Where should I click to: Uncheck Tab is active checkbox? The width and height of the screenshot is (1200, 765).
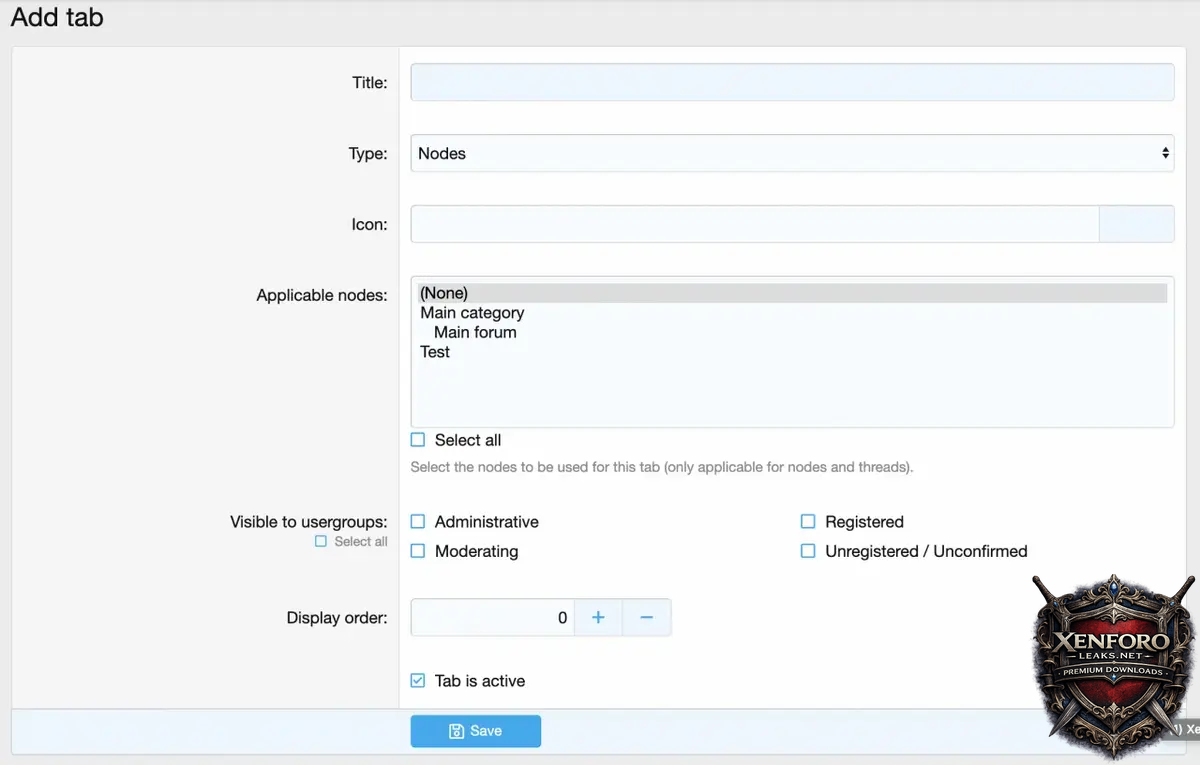coord(418,681)
